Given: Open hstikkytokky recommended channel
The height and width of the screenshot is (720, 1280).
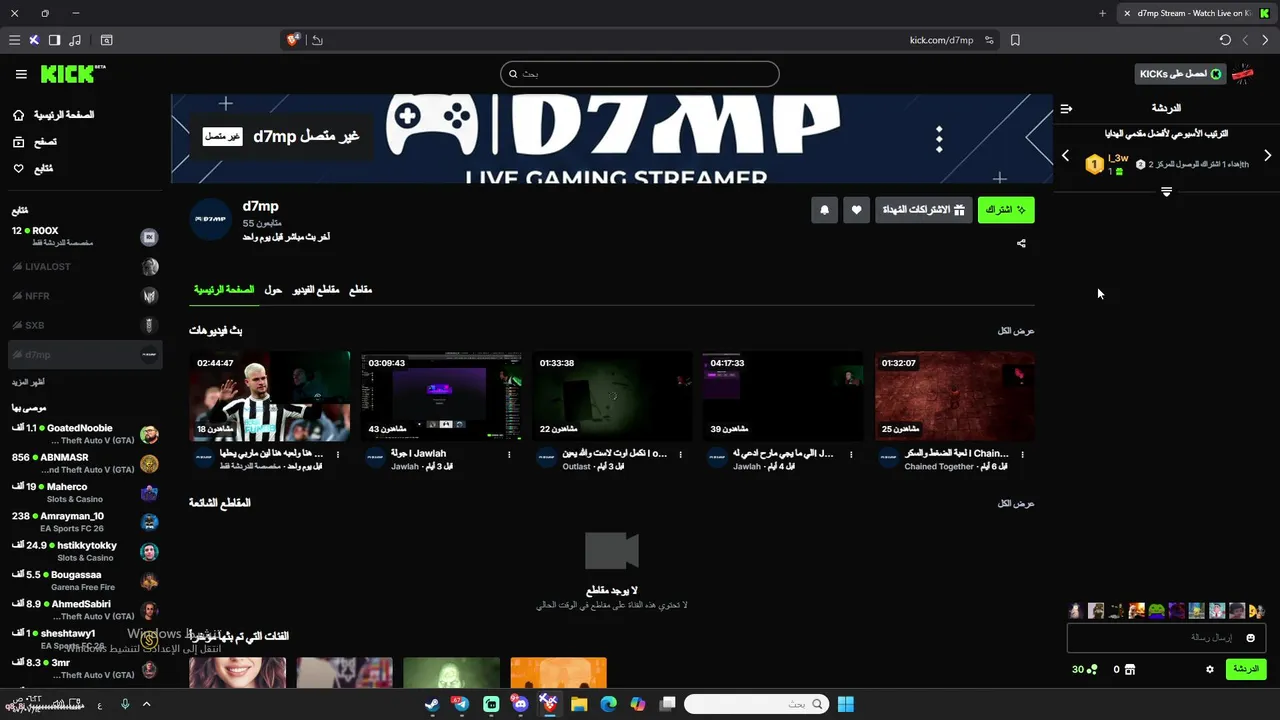Looking at the screenshot, I should click(84, 551).
